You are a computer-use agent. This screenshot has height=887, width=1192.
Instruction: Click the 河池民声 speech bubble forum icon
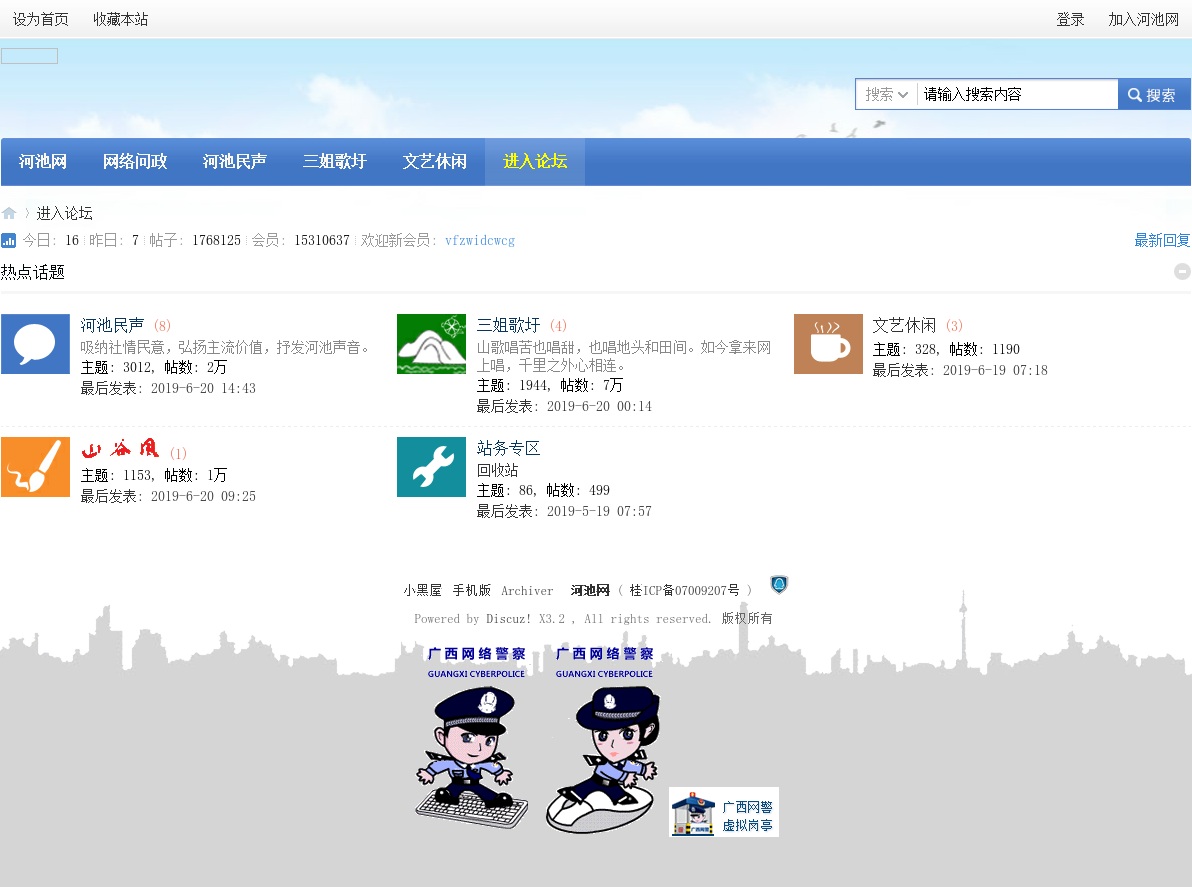click(35, 344)
